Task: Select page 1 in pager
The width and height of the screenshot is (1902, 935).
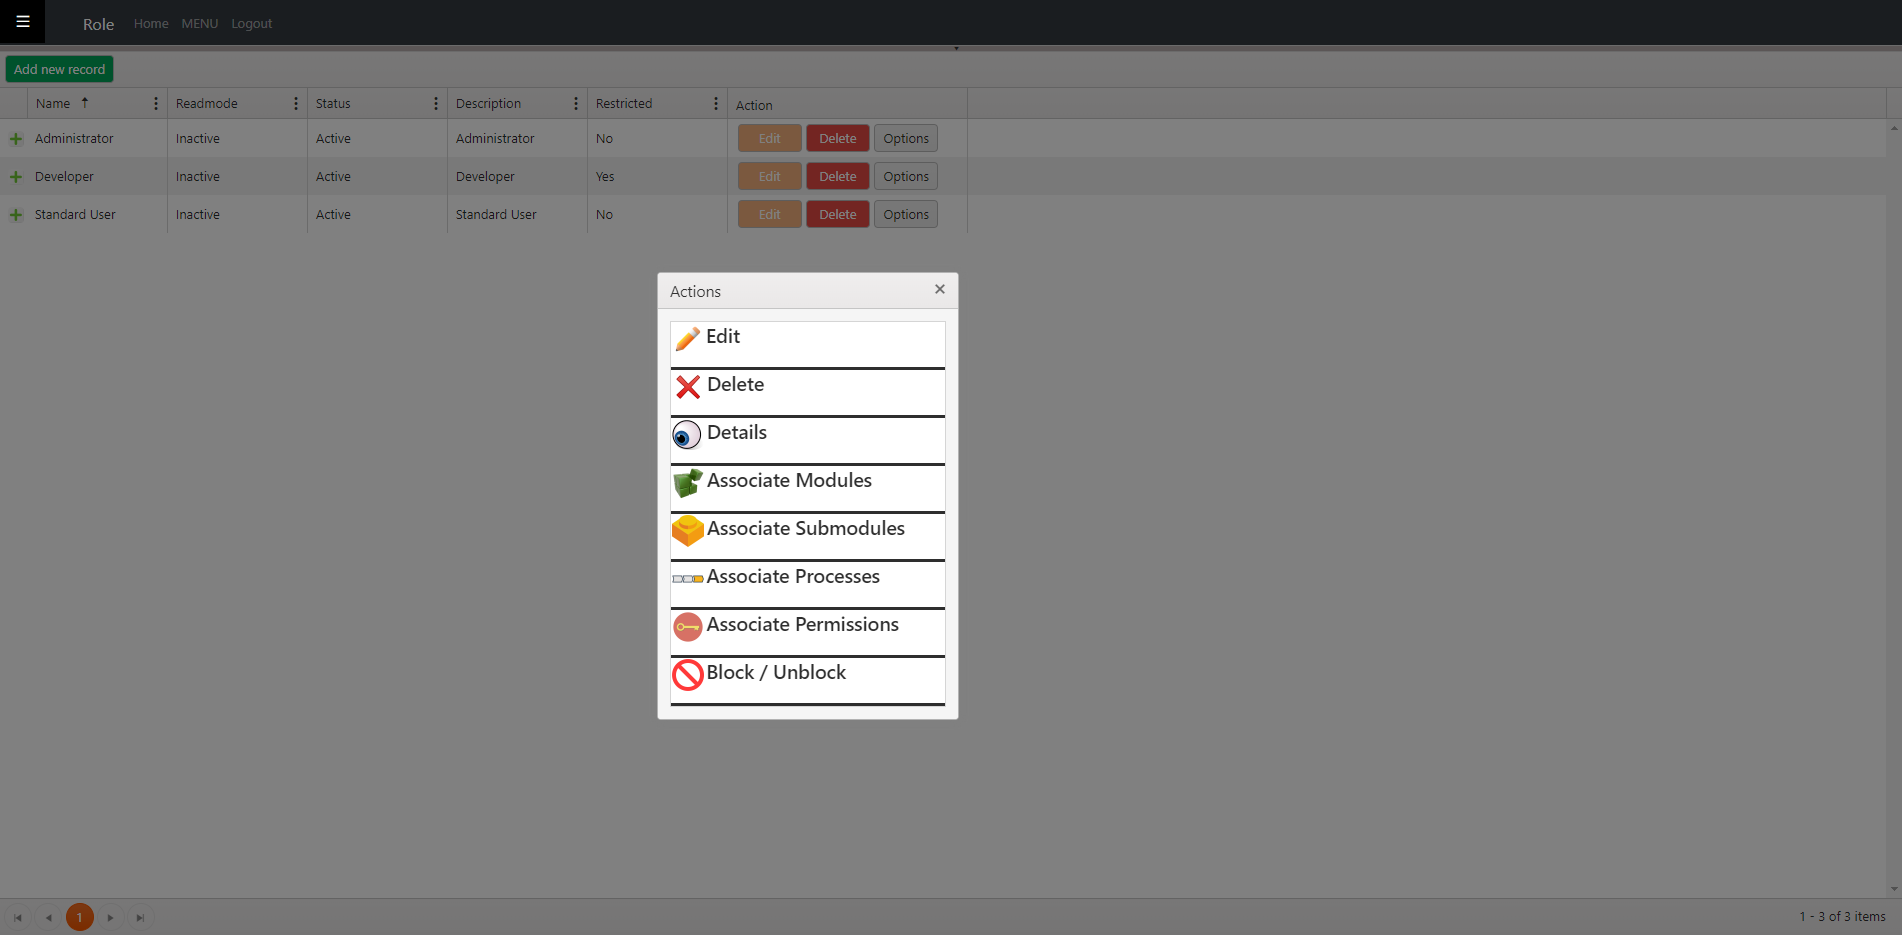Action: (80, 917)
